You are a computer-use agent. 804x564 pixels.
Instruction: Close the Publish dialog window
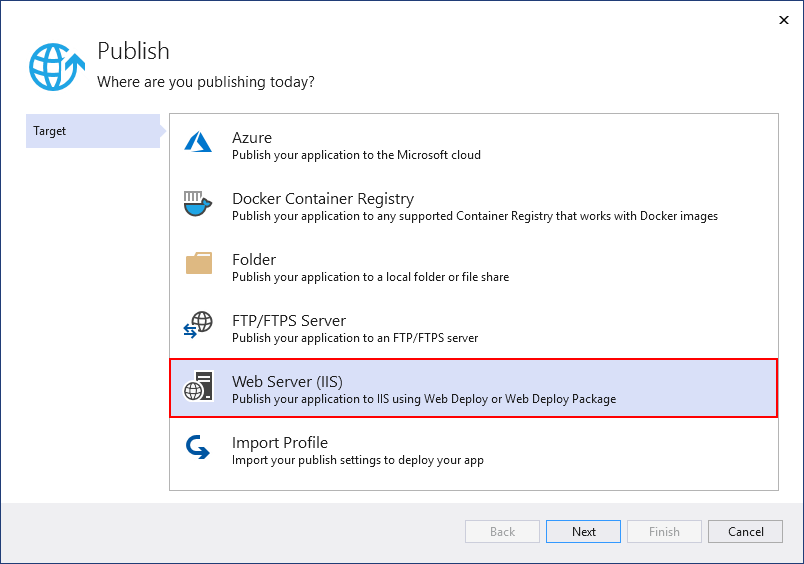[781, 19]
